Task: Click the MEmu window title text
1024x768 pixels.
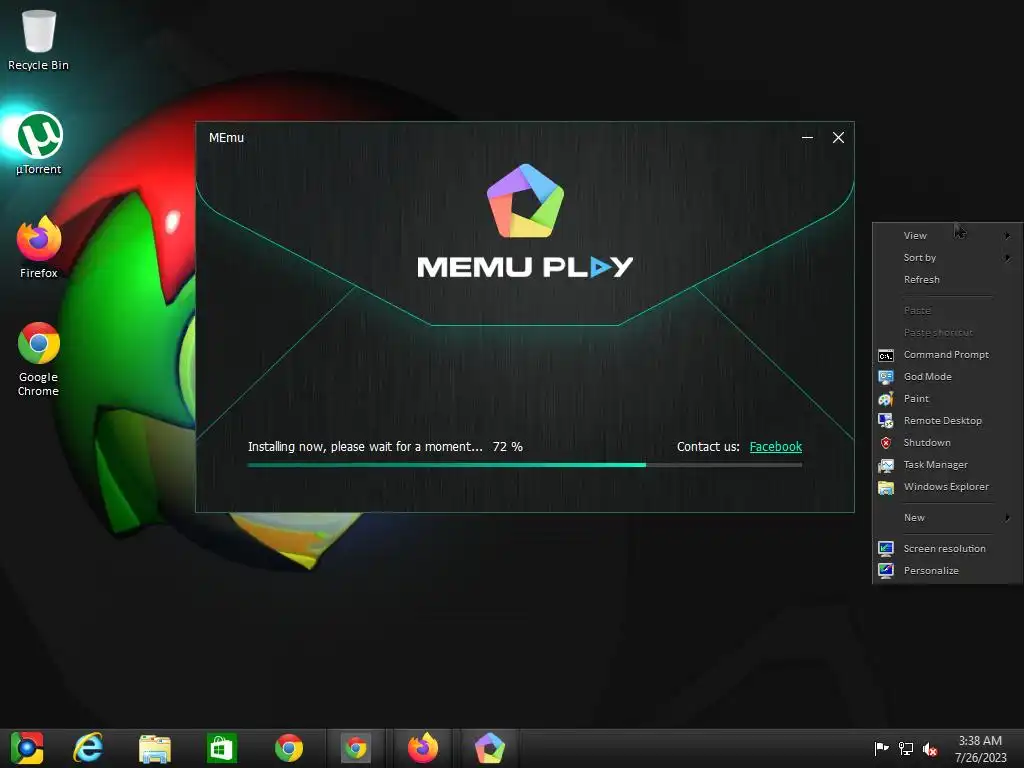Action: coord(227,138)
